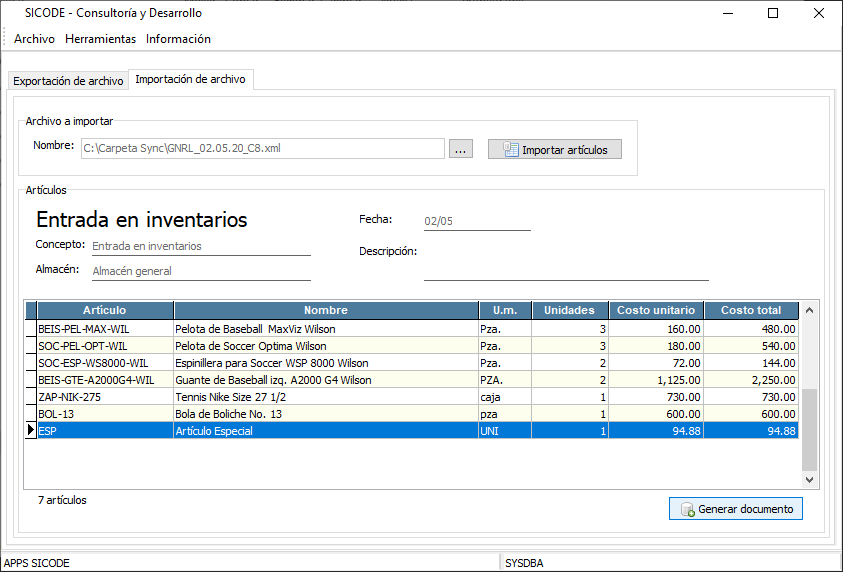Screen dimensions: 843x572
Task: Click the Concepto input field
Action: [200, 246]
